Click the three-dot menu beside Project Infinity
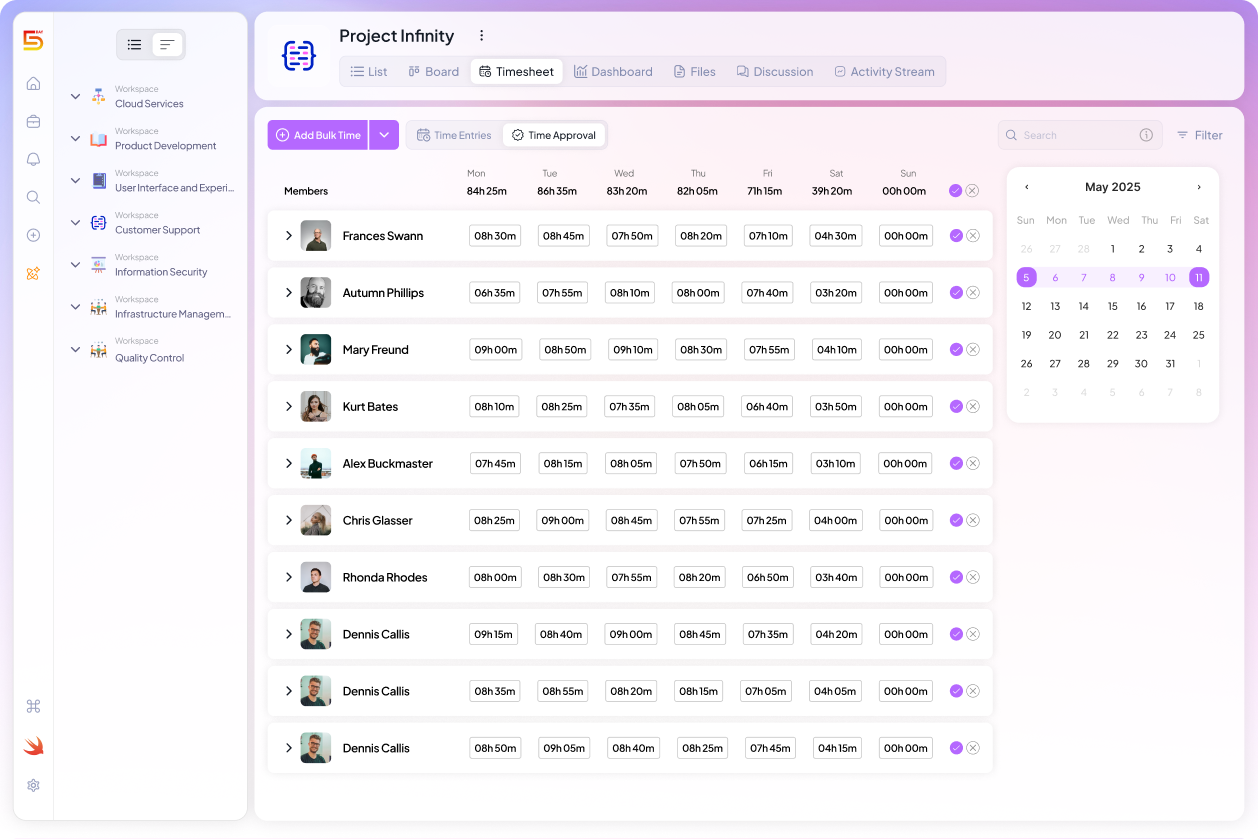The image size is (1258, 839). click(481, 36)
